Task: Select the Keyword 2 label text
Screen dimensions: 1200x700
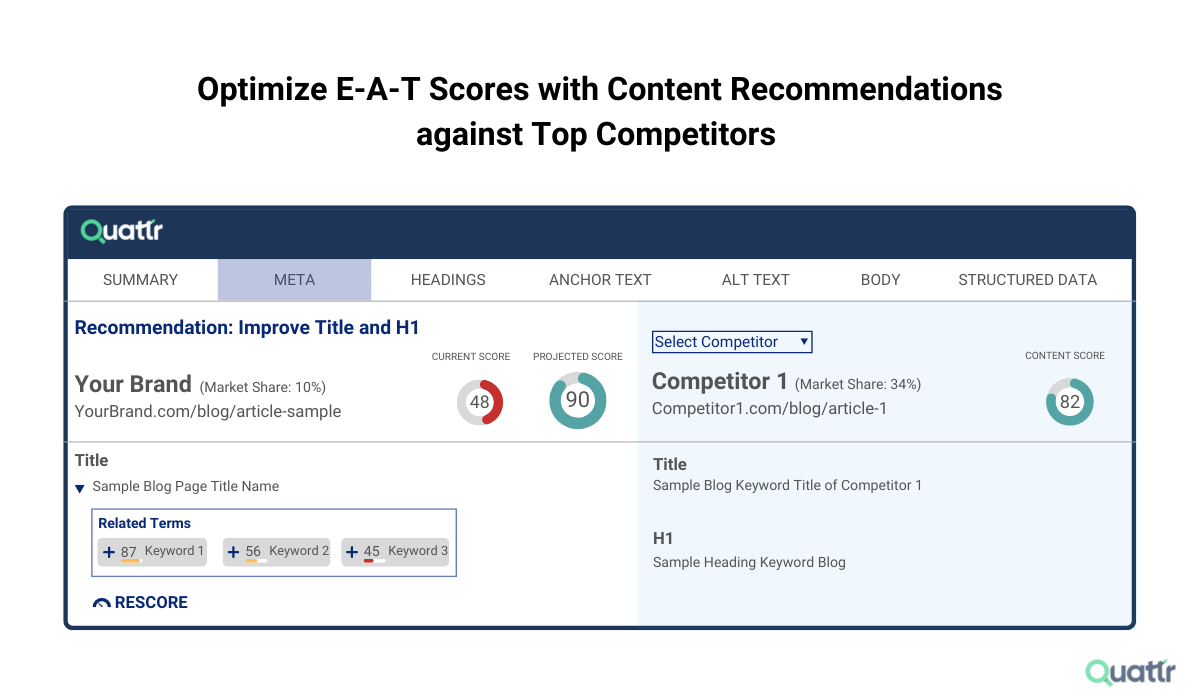Action: tap(299, 551)
